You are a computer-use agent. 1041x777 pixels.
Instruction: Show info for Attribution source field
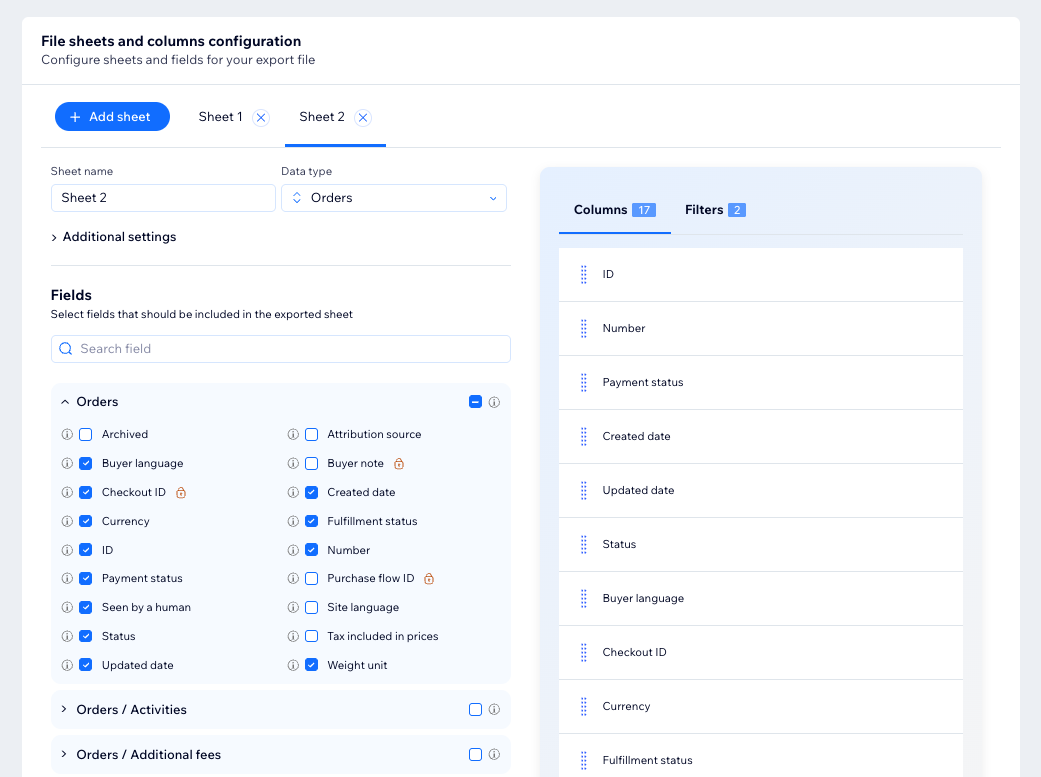(293, 434)
